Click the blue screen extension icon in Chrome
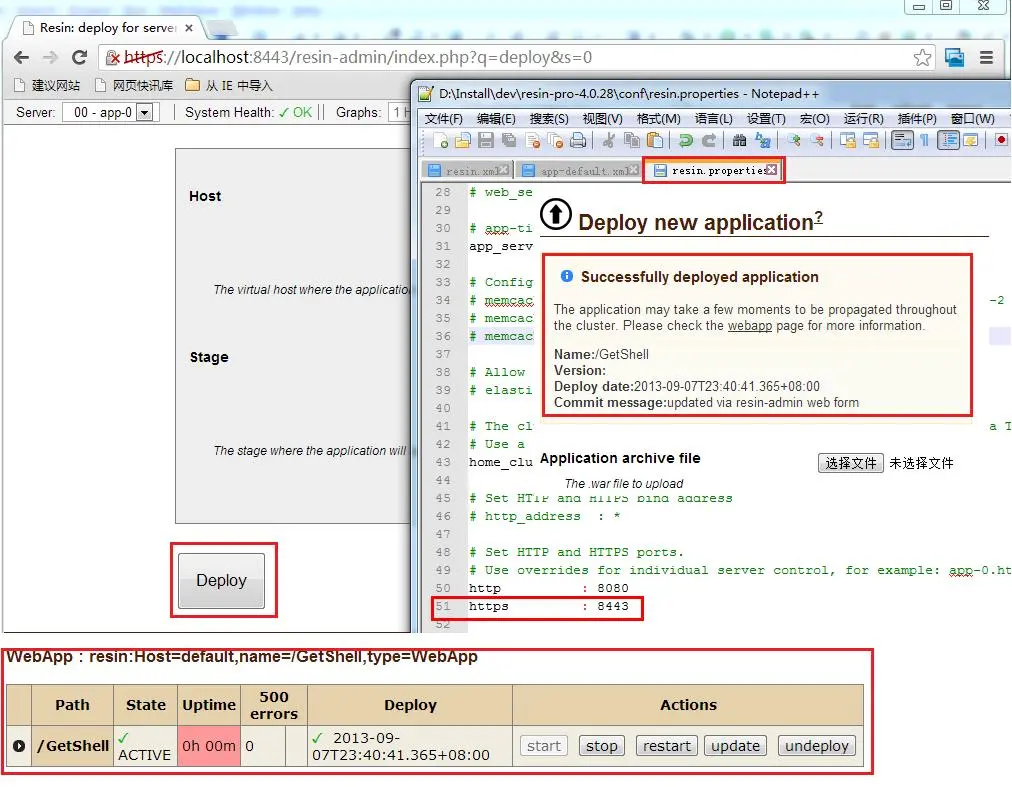This screenshot has width=1012, height=787. pos(955,57)
